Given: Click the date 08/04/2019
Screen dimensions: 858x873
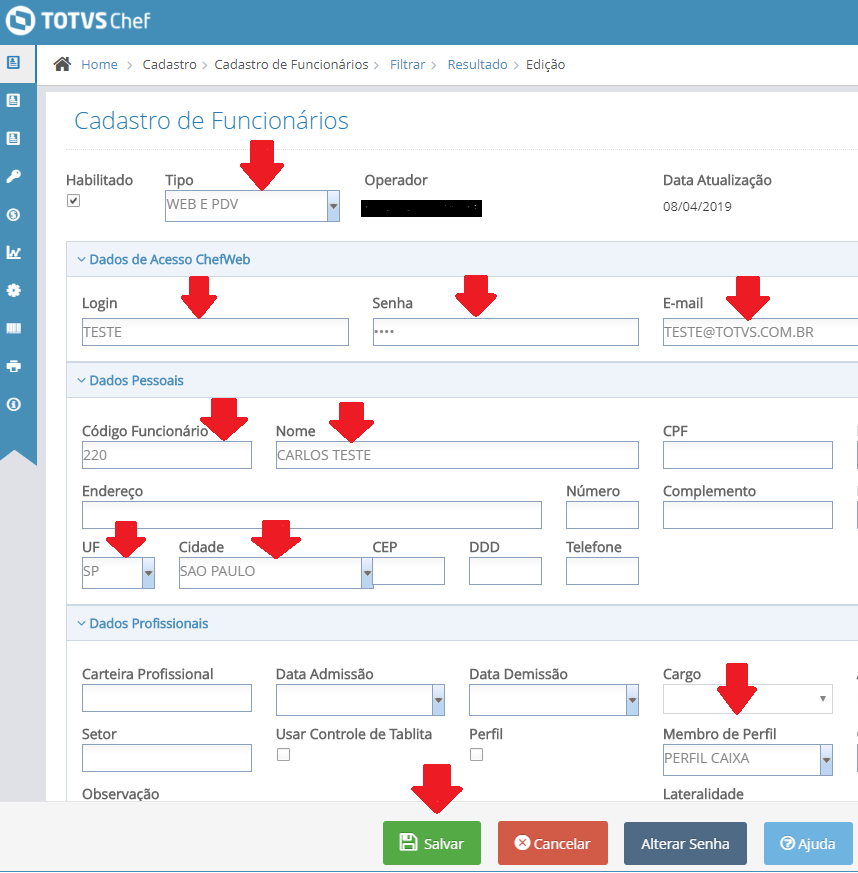Looking at the screenshot, I should (697, 207).
